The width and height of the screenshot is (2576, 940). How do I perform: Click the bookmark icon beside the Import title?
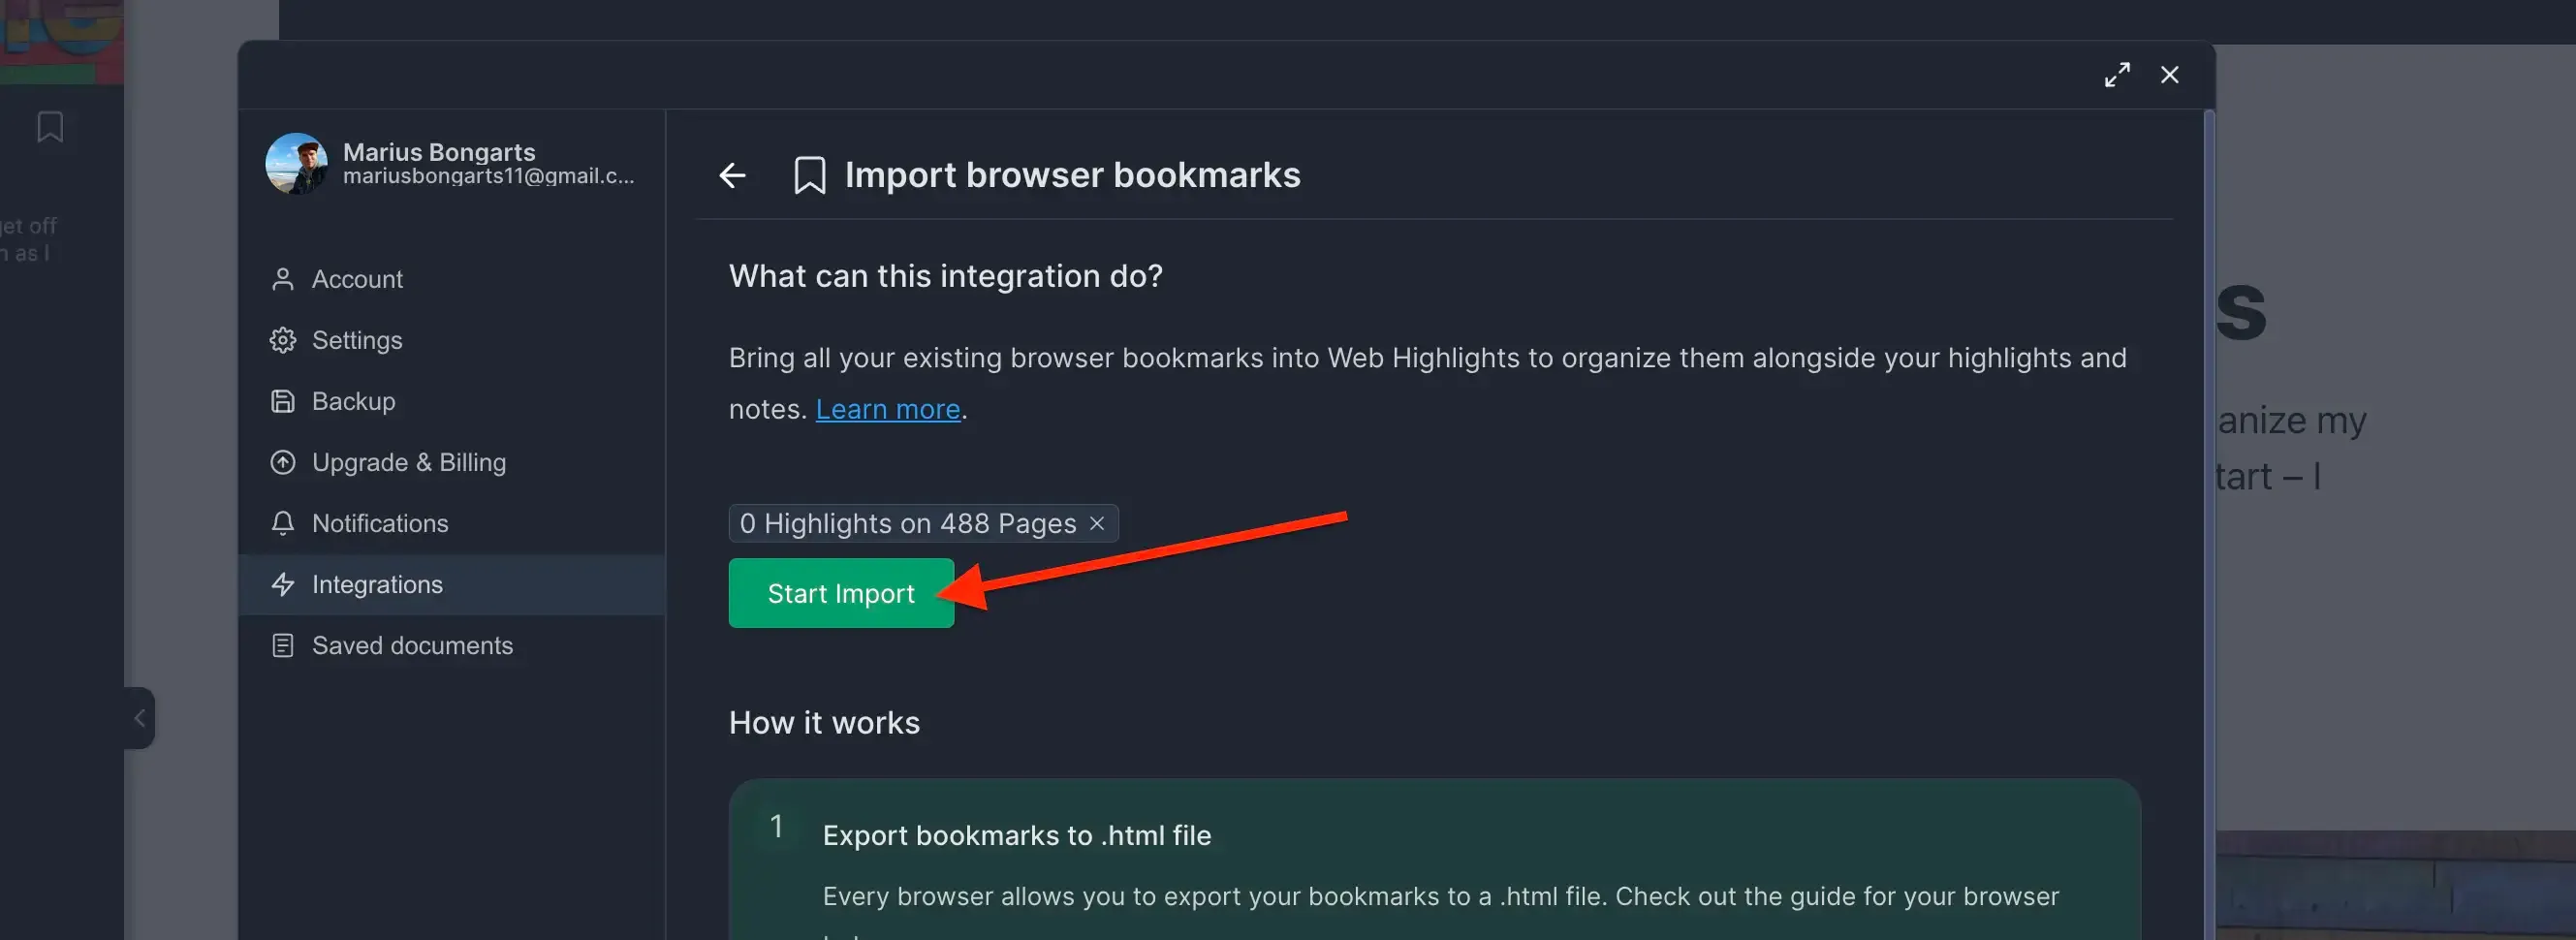click(x=809, y=175)
